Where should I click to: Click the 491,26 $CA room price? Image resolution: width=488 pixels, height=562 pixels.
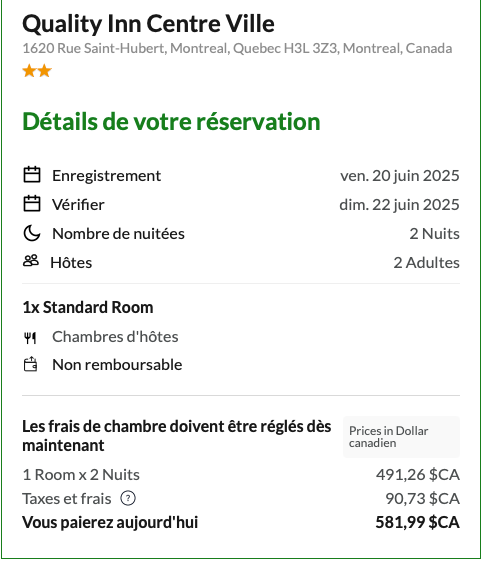pos(418,475)
